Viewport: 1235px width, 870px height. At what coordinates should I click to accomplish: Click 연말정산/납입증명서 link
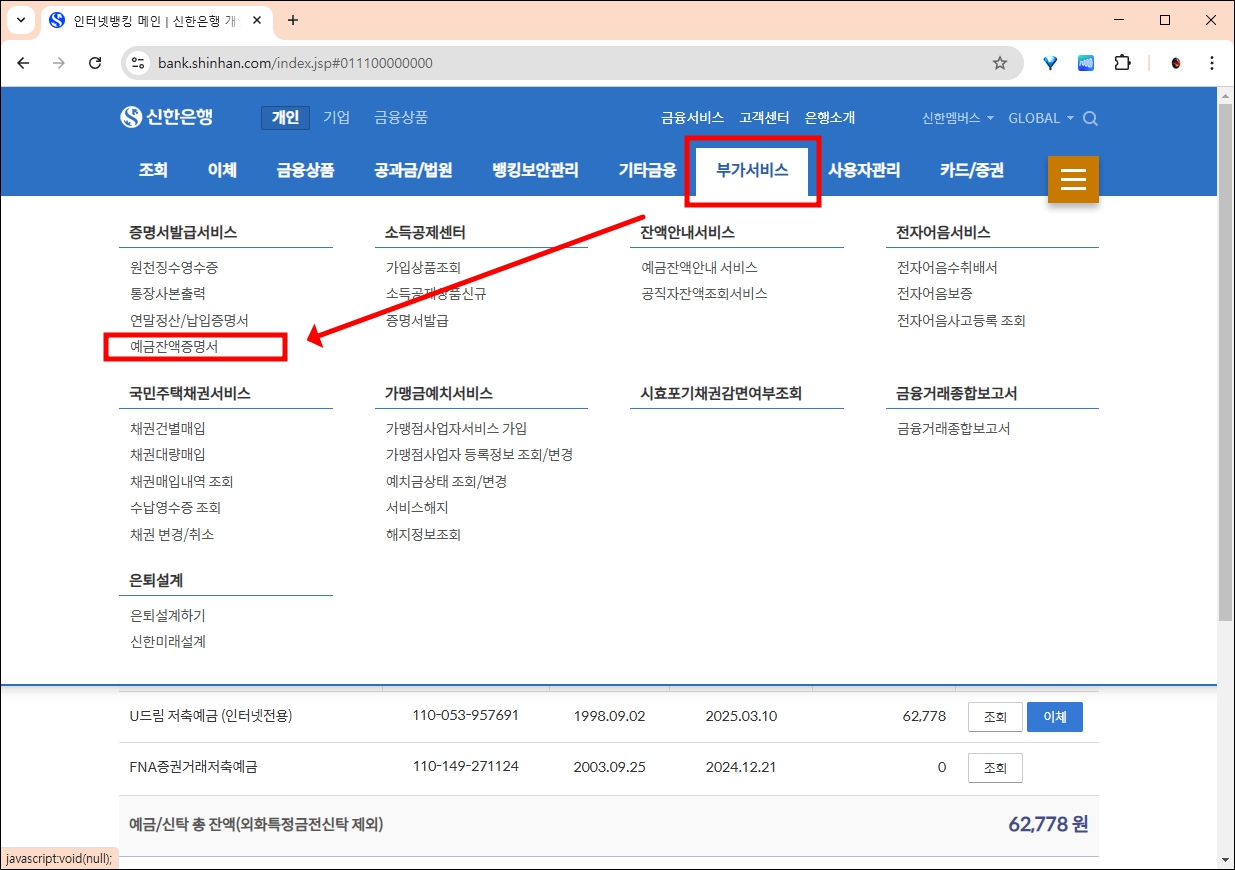189,321
